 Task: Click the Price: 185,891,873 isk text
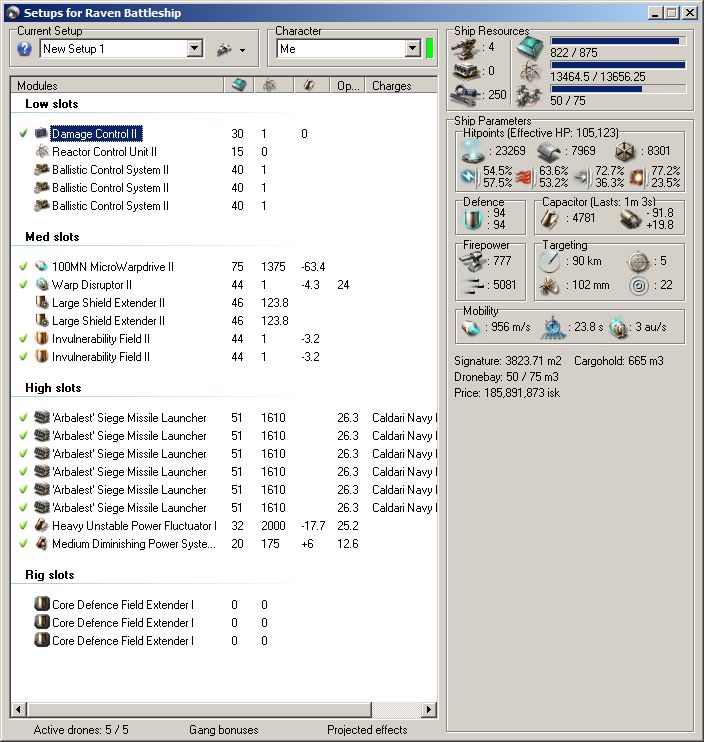click(507, 393)
